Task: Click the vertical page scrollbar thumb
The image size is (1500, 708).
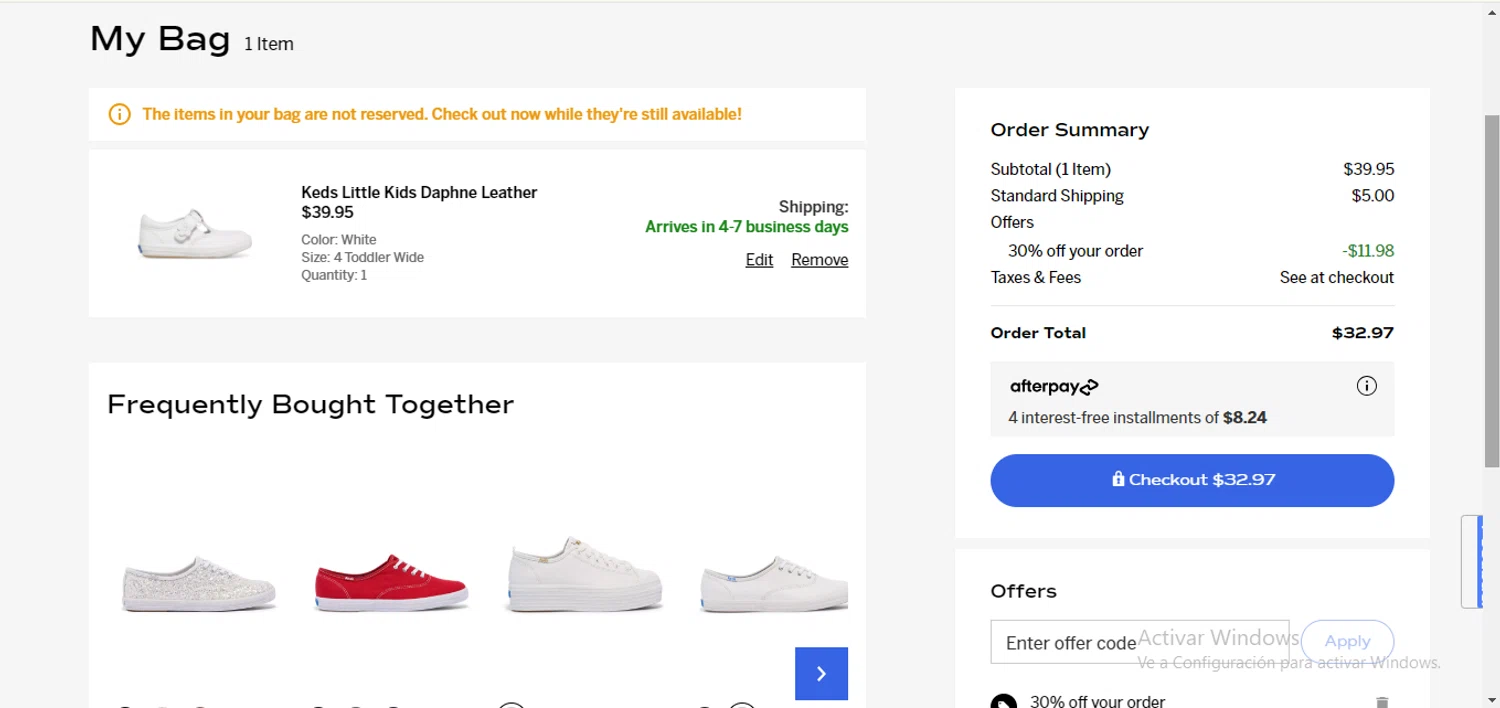Action: (1491, 290)
